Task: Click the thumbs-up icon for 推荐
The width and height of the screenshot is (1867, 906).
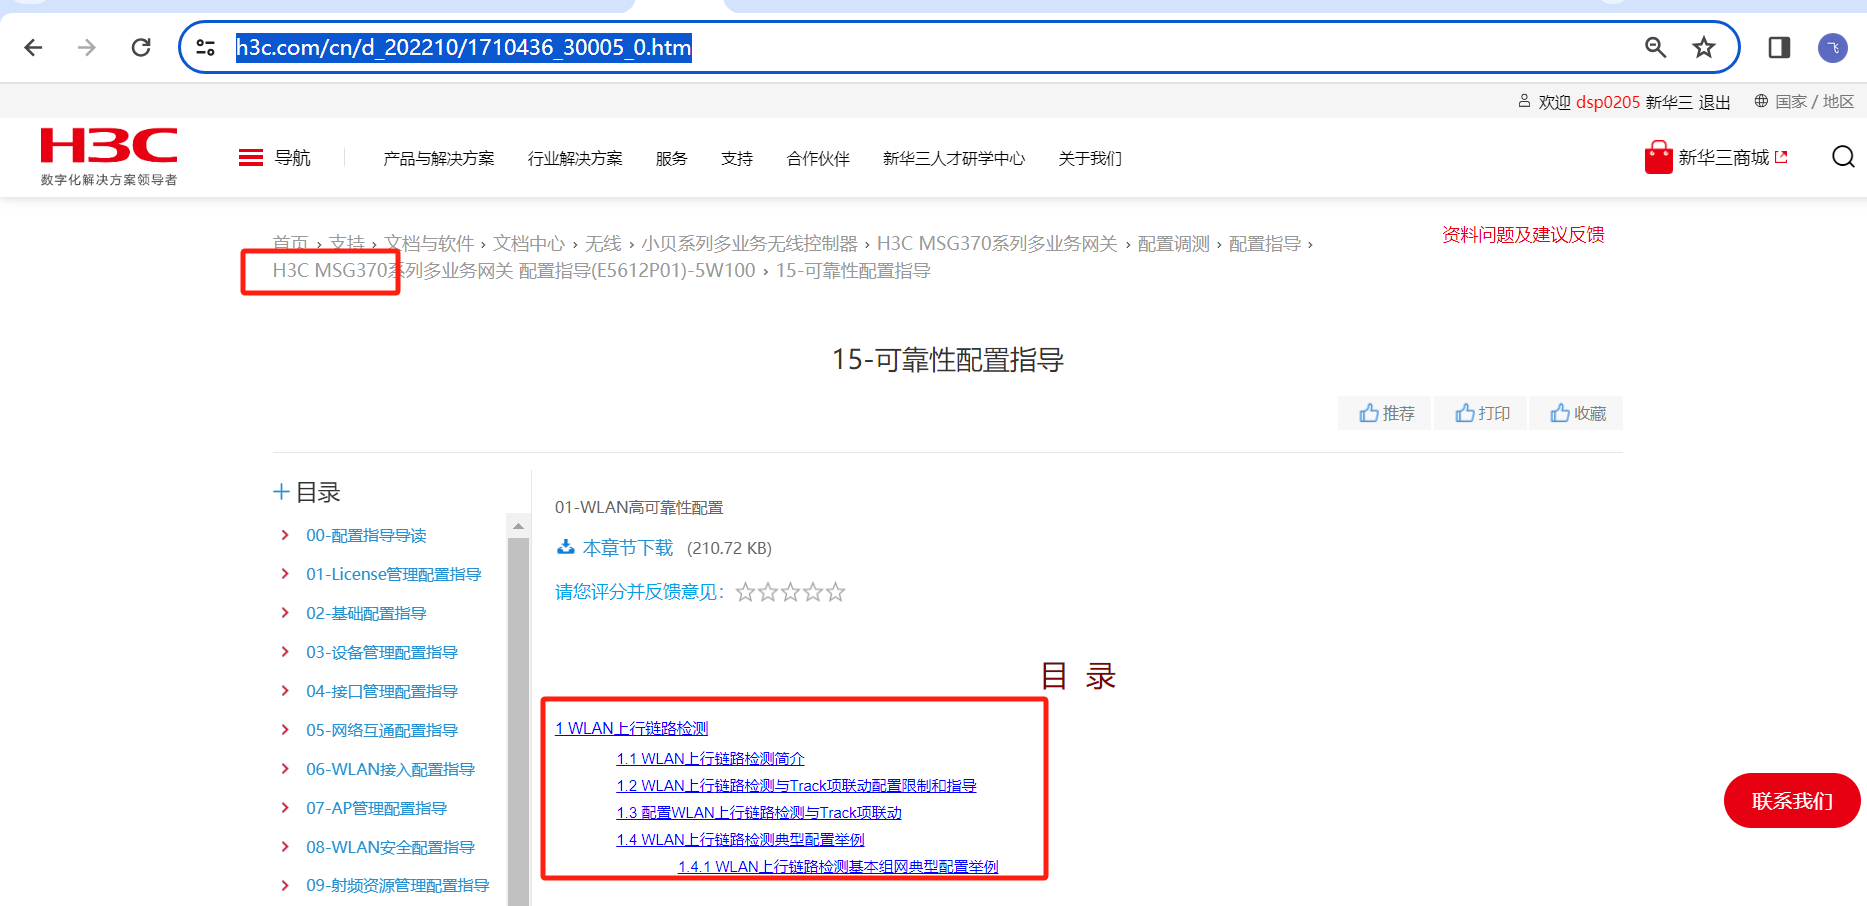Action: click(1369, 413)
